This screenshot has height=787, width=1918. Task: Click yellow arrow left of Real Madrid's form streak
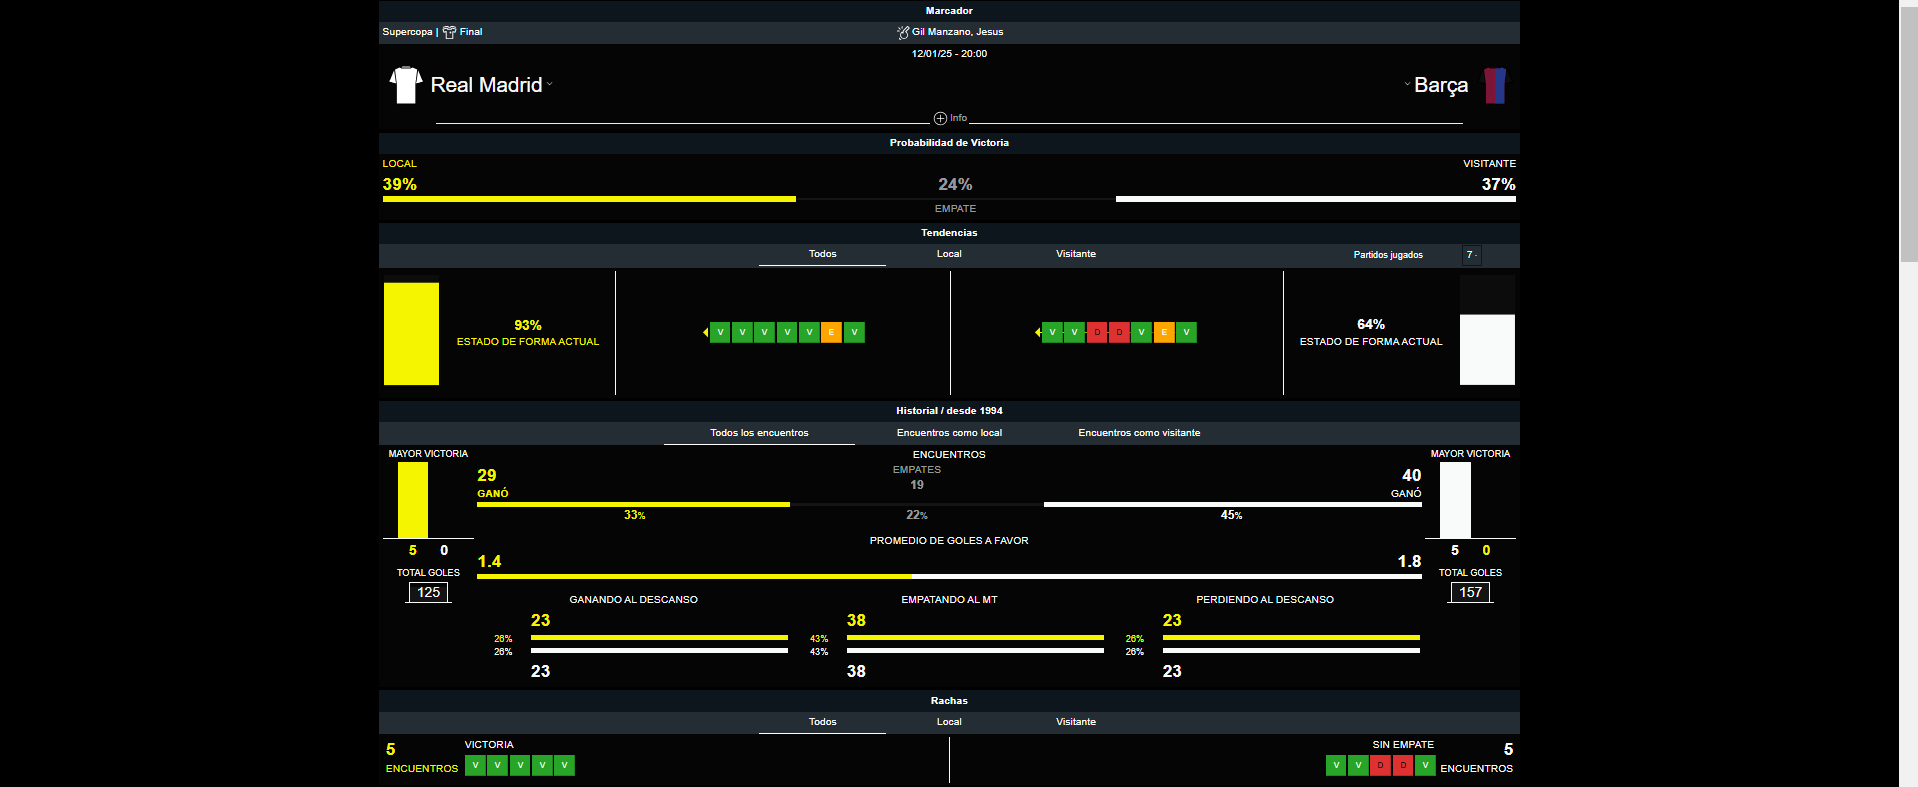705,333
